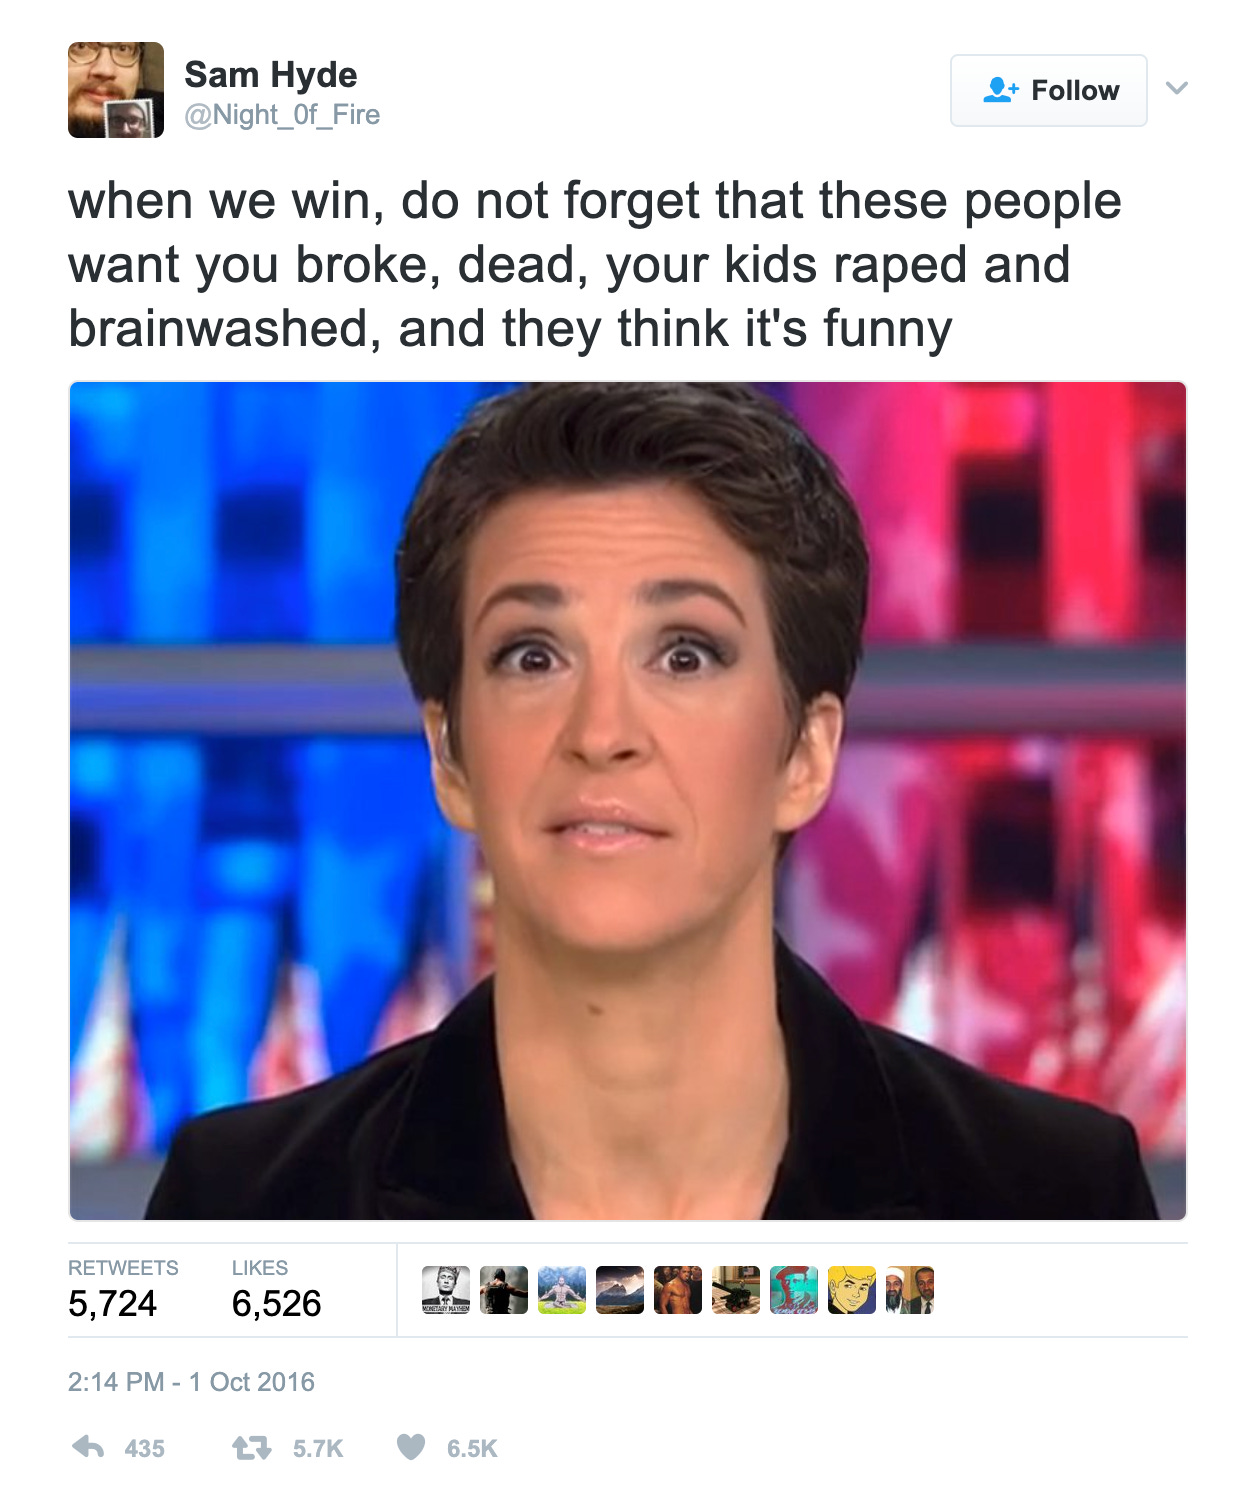Screen dimensions: 1246x1494
Task: View the 5,724 retweets list
Action: [123, 1289]
